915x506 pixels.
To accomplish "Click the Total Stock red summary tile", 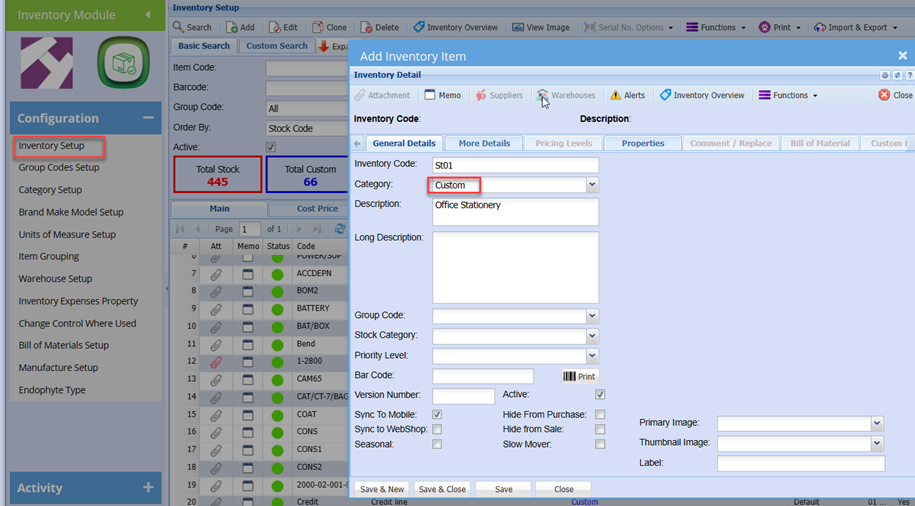I will pos(218,175).
